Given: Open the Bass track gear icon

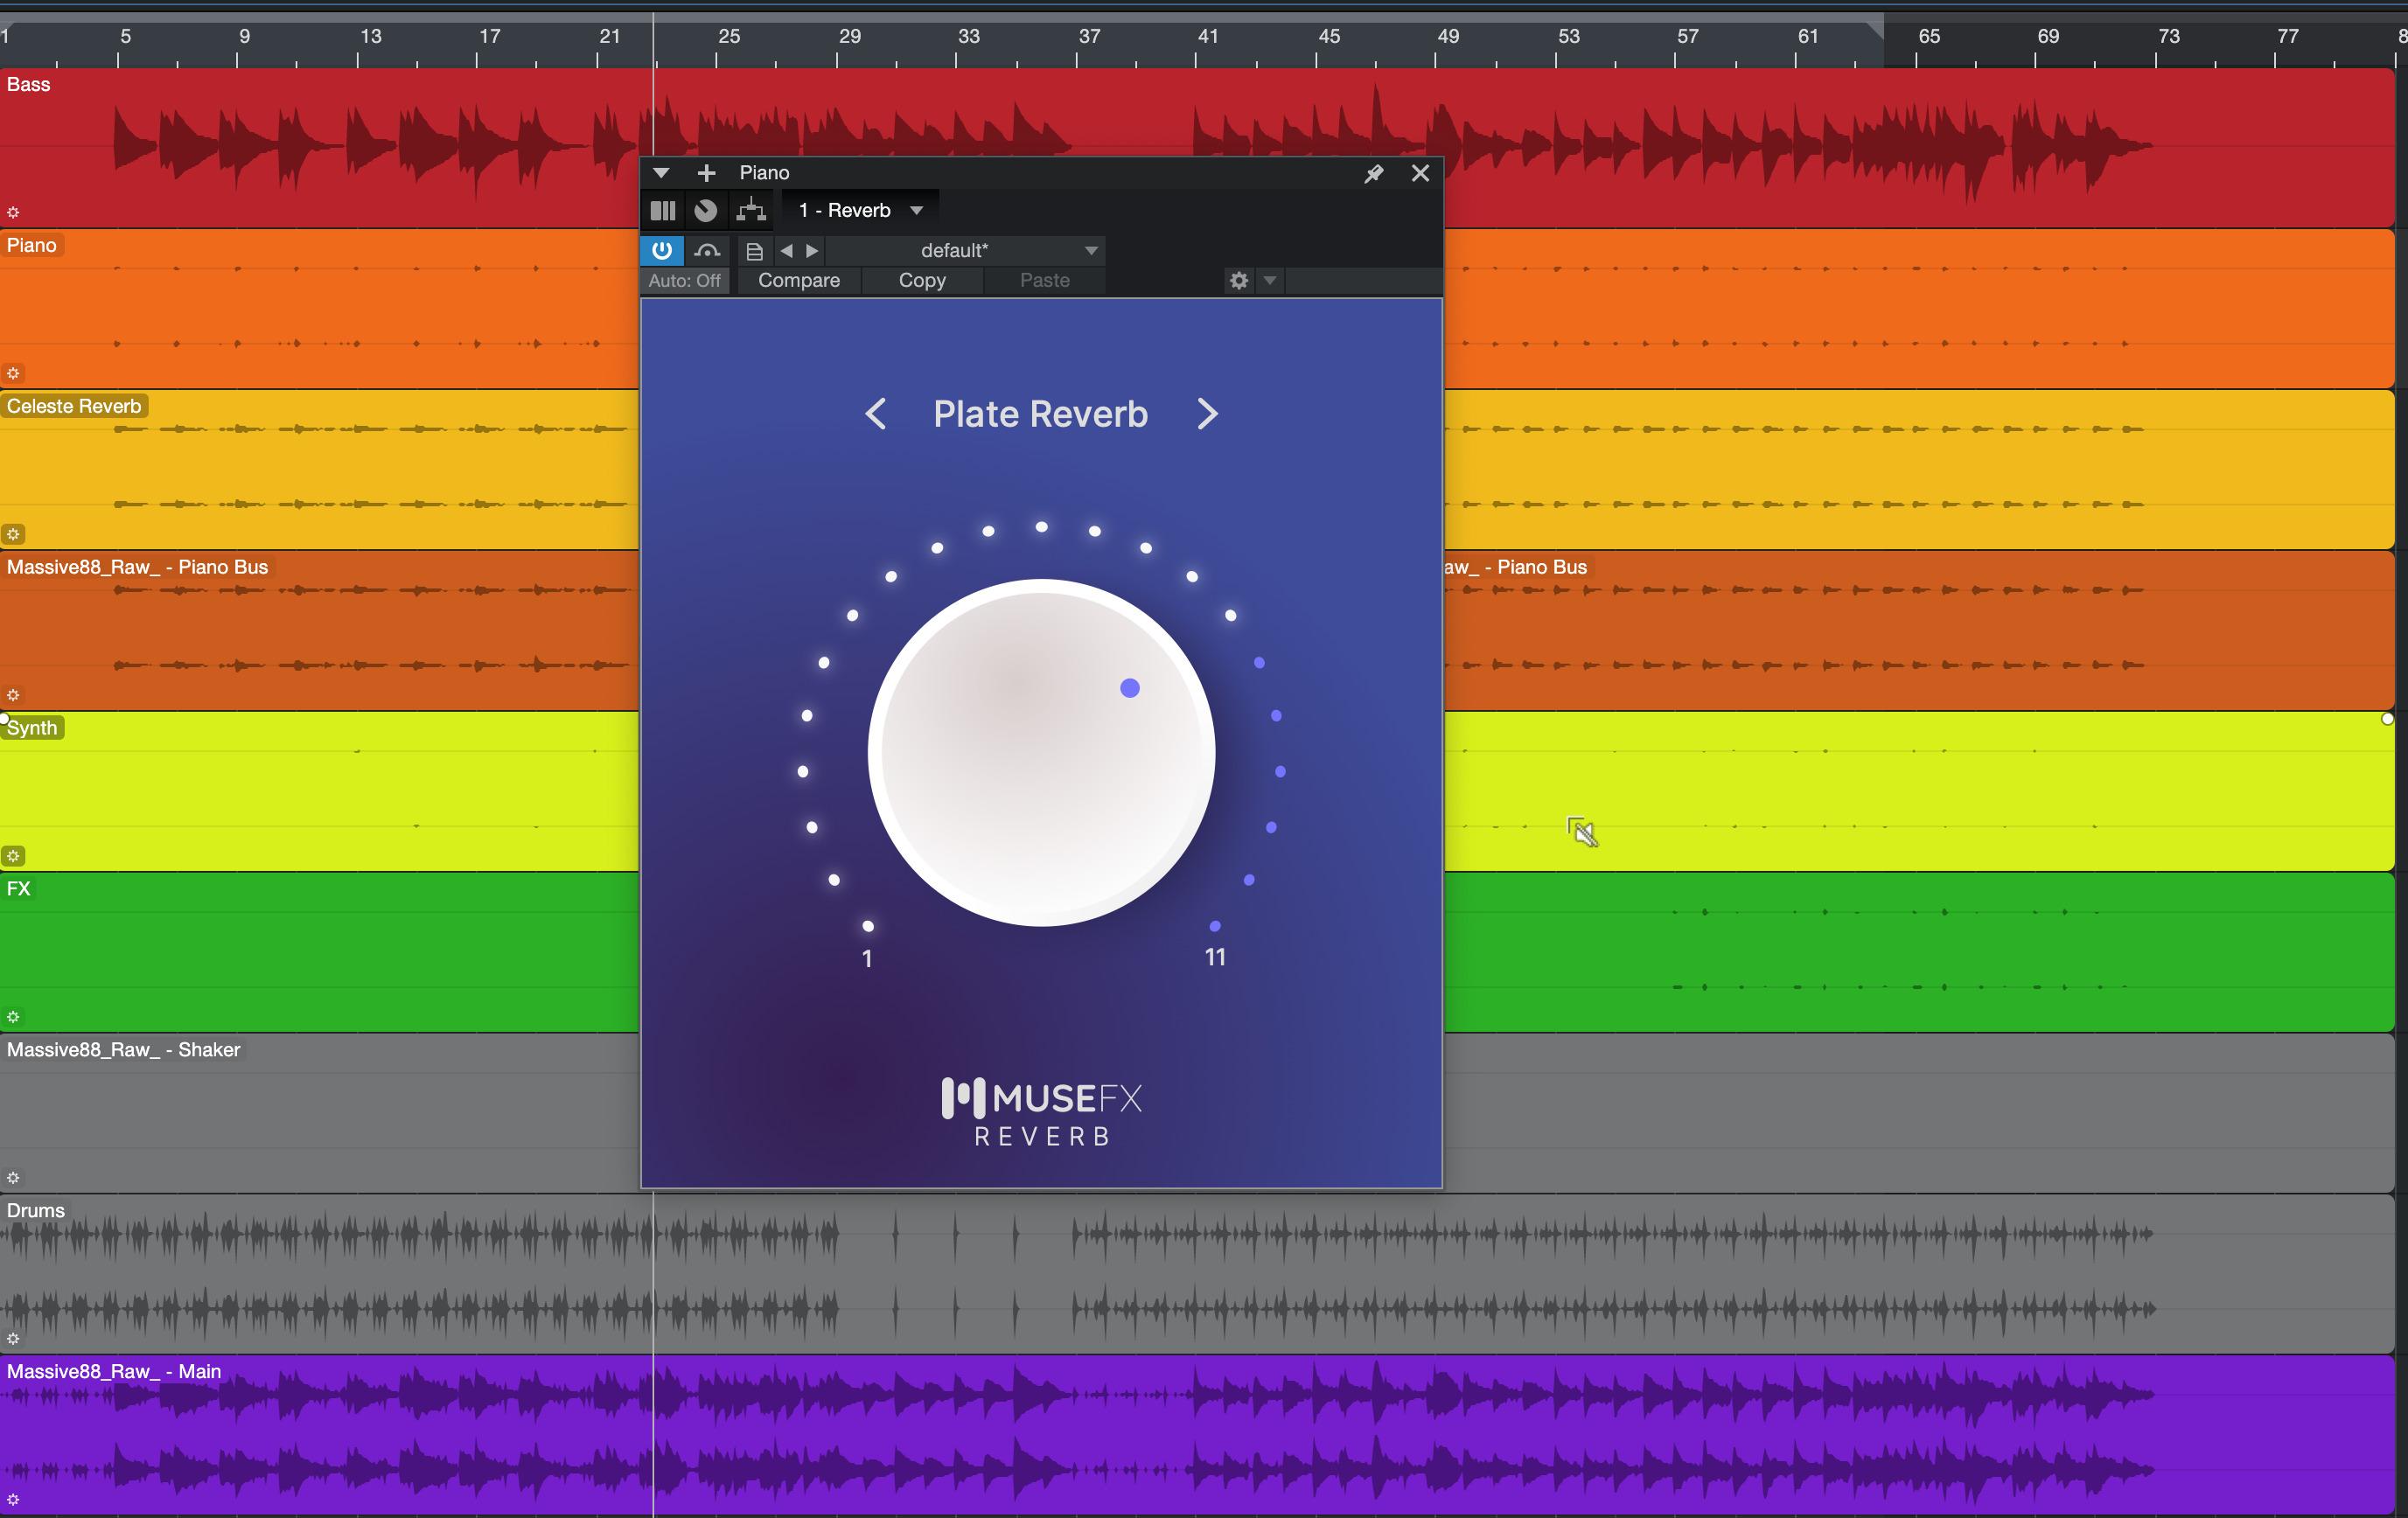Looking at the screenshot, I should [x=13, y=212].
